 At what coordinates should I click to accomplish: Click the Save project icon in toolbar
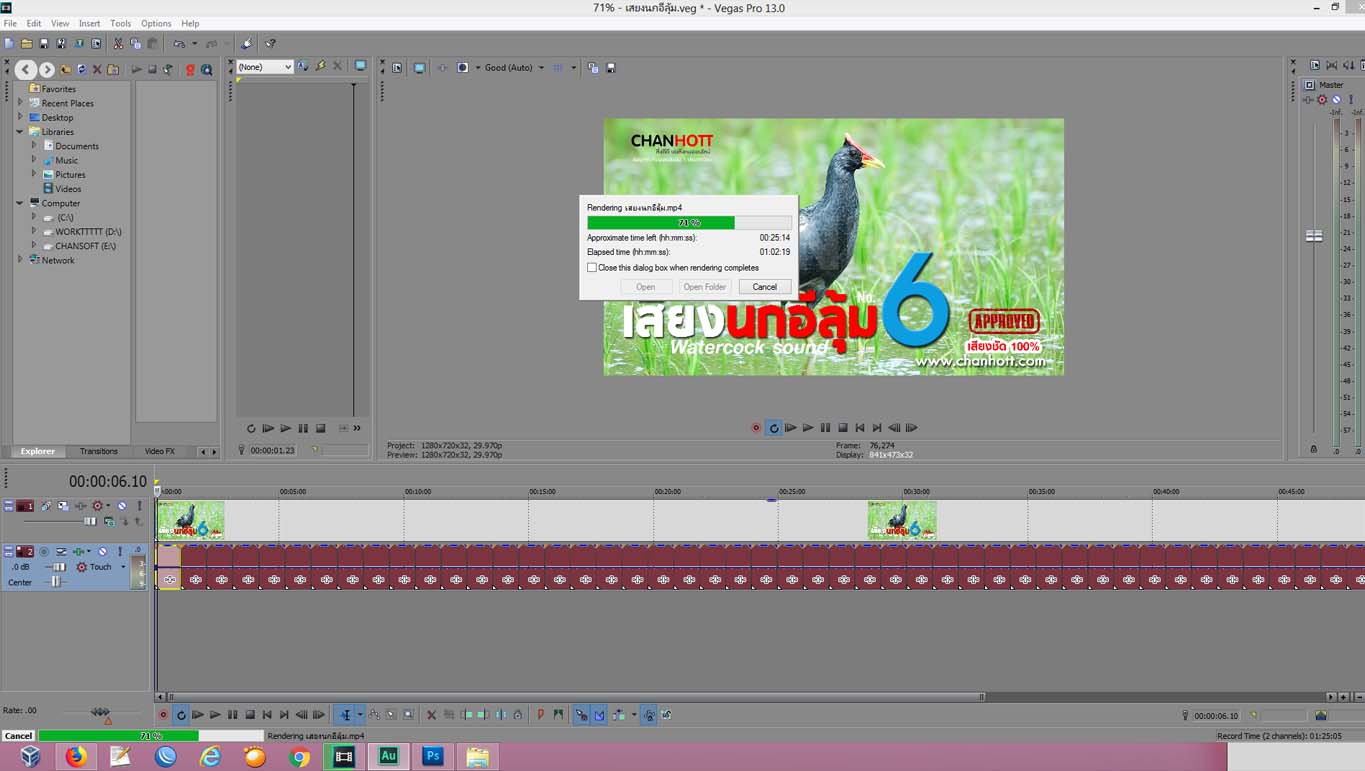(44, 43)
